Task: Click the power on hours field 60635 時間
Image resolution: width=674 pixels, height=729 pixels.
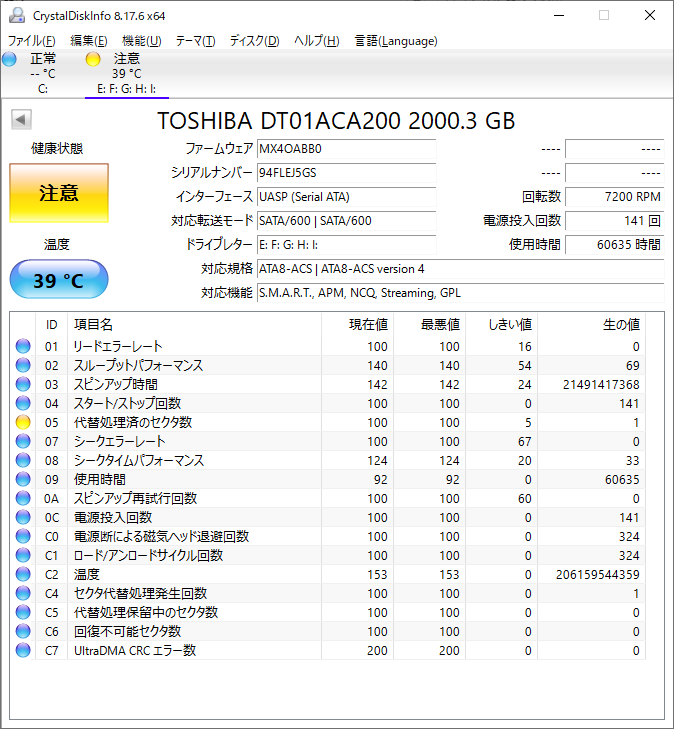Action: pos(615,245)
